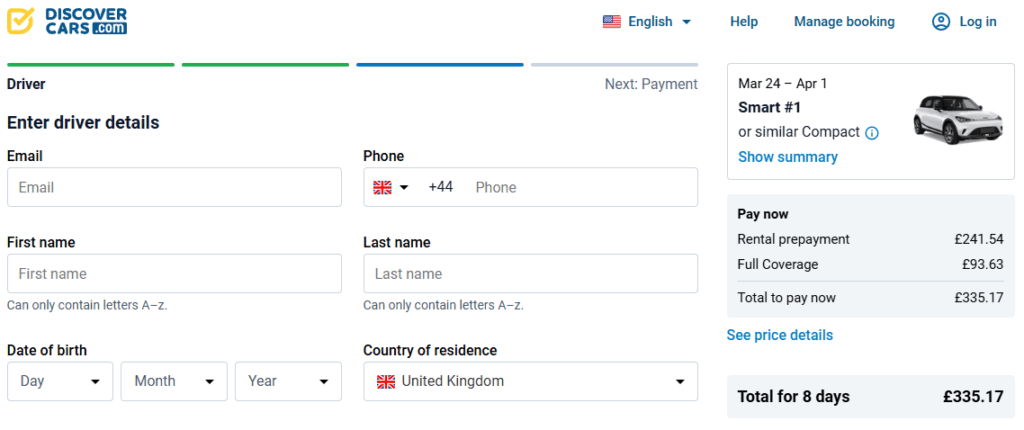The height and width of the screenshot is (430, 1024).
Task: Focus the Email input field
Action: [x=174, y=187]
